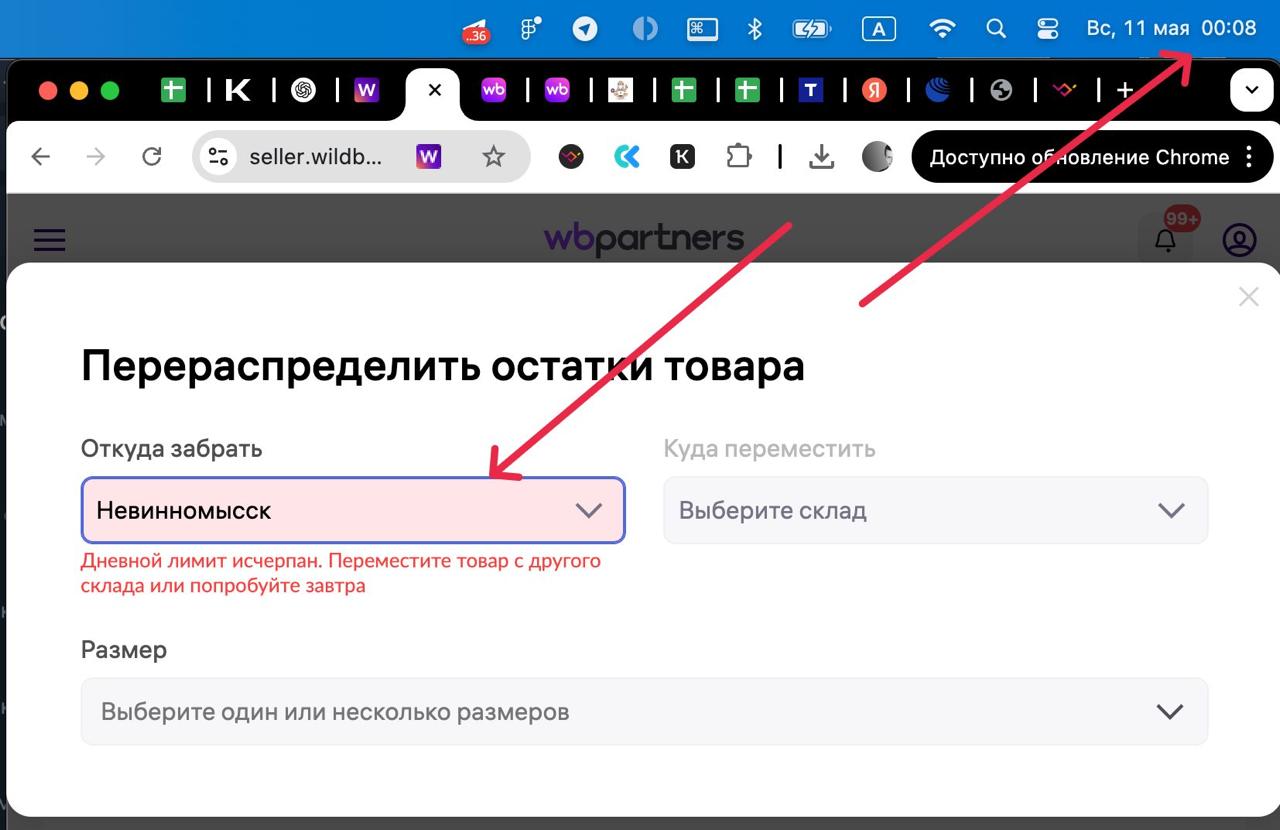Open the Chrome extensions puzzle icon
Viewport: 1280px width, 830px height.
739,156
